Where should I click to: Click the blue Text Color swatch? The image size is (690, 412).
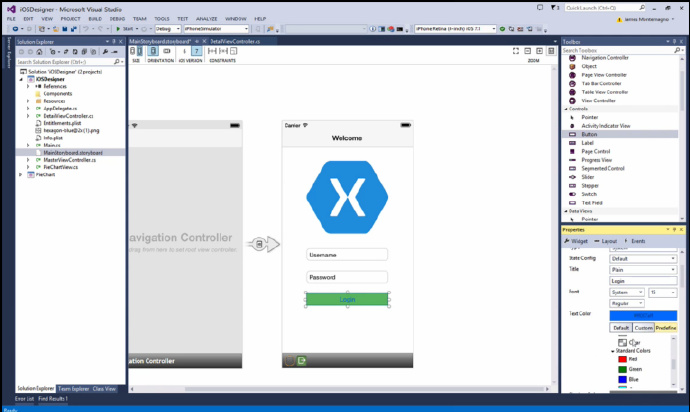click(643, 316)
